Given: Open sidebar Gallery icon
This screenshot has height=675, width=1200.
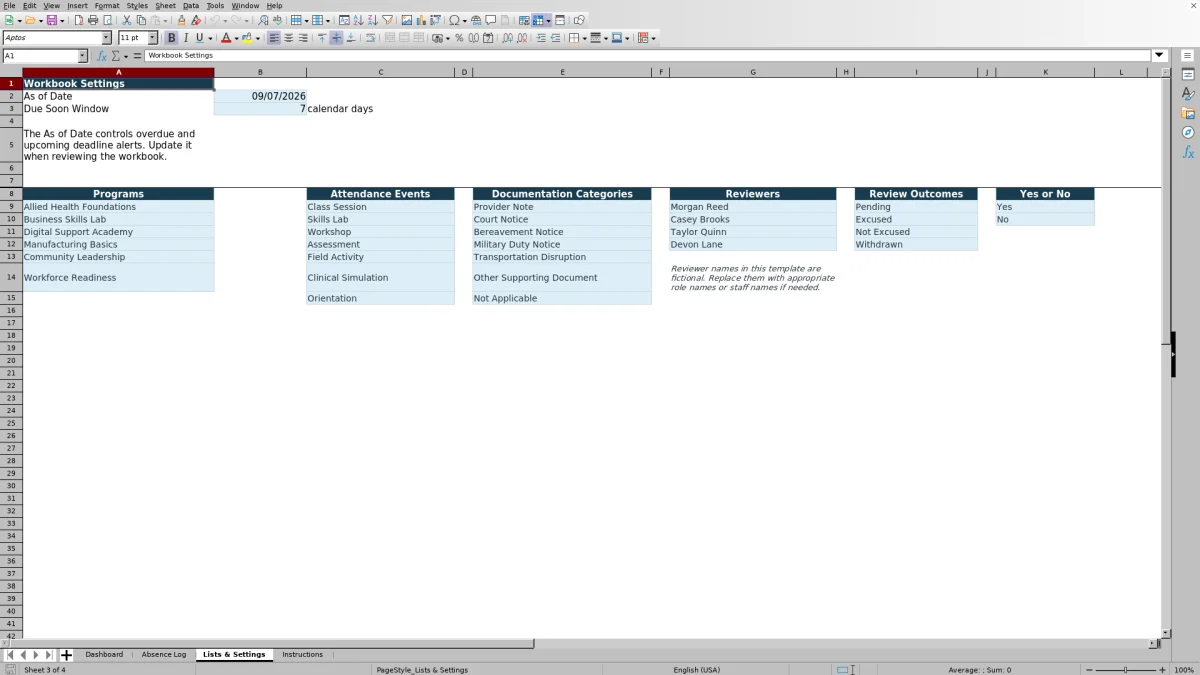Looking at the screenshot, I should pyautogui.click(x=1188, y=113).
